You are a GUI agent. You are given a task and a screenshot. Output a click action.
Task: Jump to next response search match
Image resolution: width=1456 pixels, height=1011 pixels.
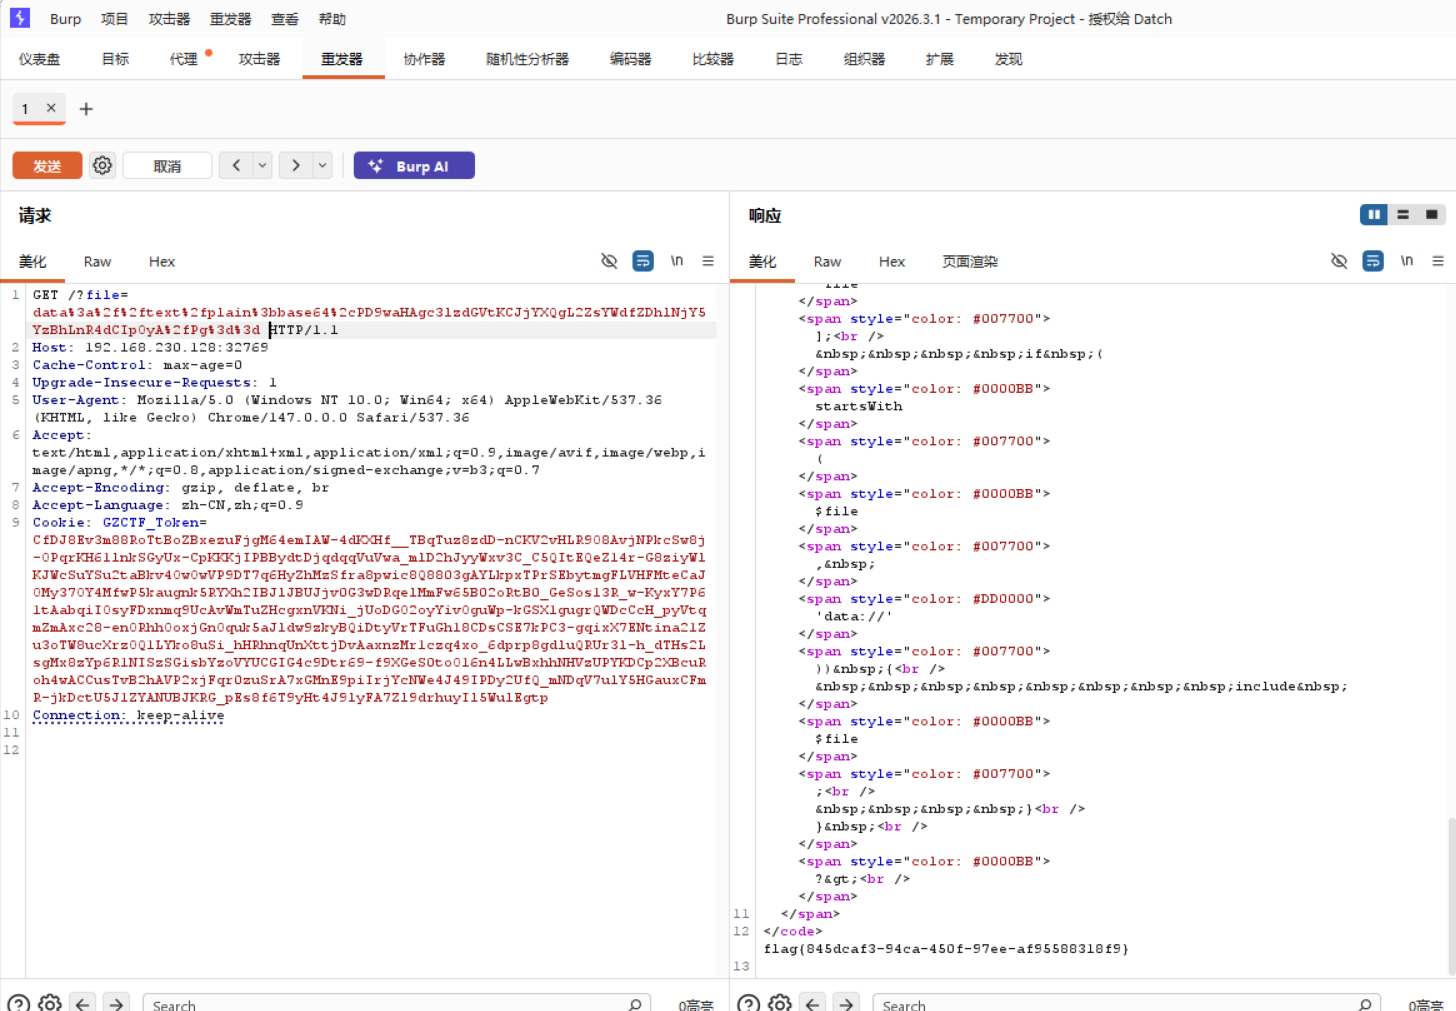(x=847, y=1003)
